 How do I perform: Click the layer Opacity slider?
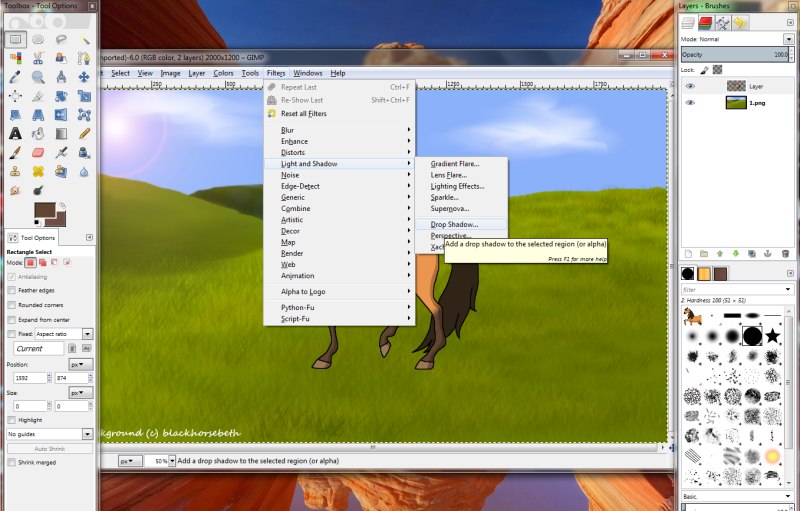[x=735, y=55]
